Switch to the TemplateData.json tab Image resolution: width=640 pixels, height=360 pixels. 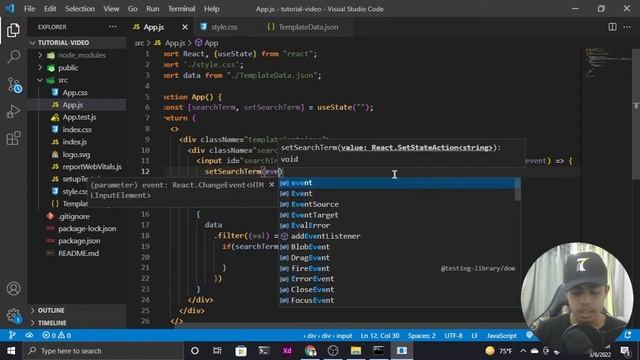pos(308,27)
